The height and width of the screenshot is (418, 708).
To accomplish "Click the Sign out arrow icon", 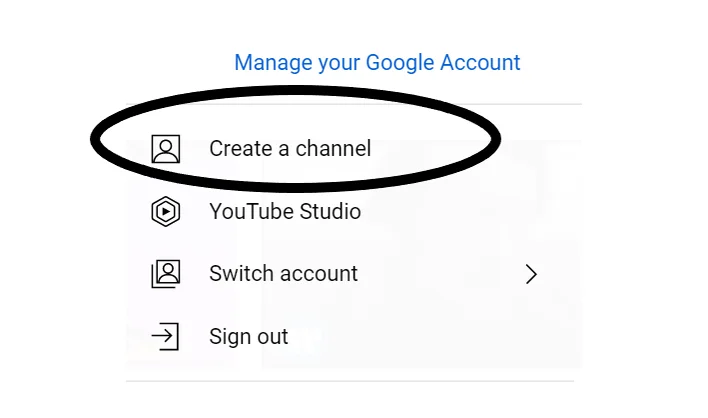I will (x=165, y=336).
